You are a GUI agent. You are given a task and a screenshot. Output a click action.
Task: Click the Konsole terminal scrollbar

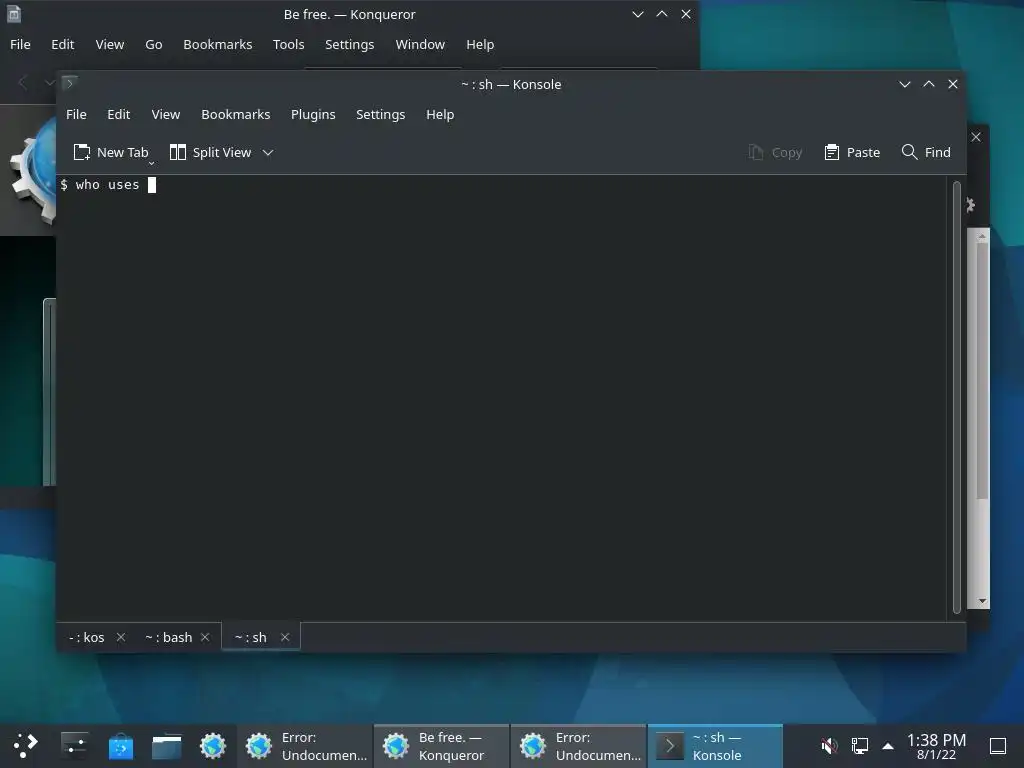(x=956, y=397)
